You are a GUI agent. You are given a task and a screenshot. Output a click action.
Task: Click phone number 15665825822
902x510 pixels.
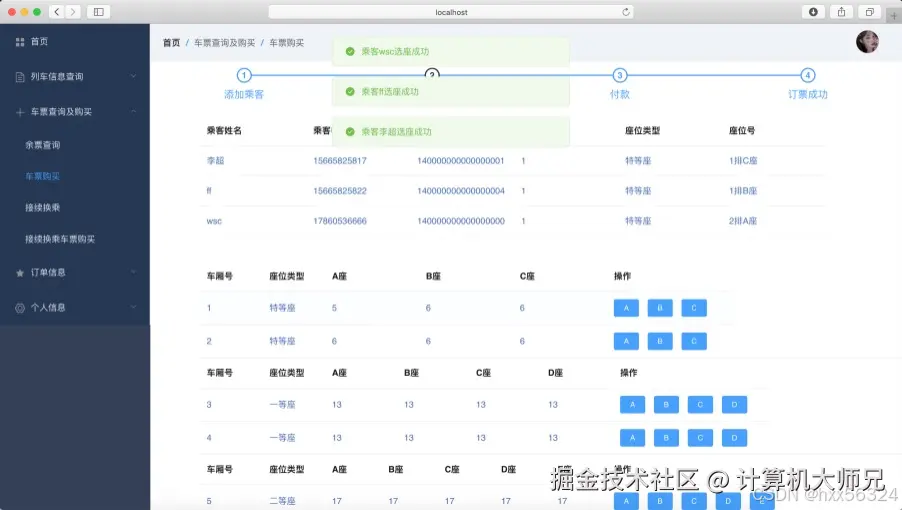(x=340, y=191)
